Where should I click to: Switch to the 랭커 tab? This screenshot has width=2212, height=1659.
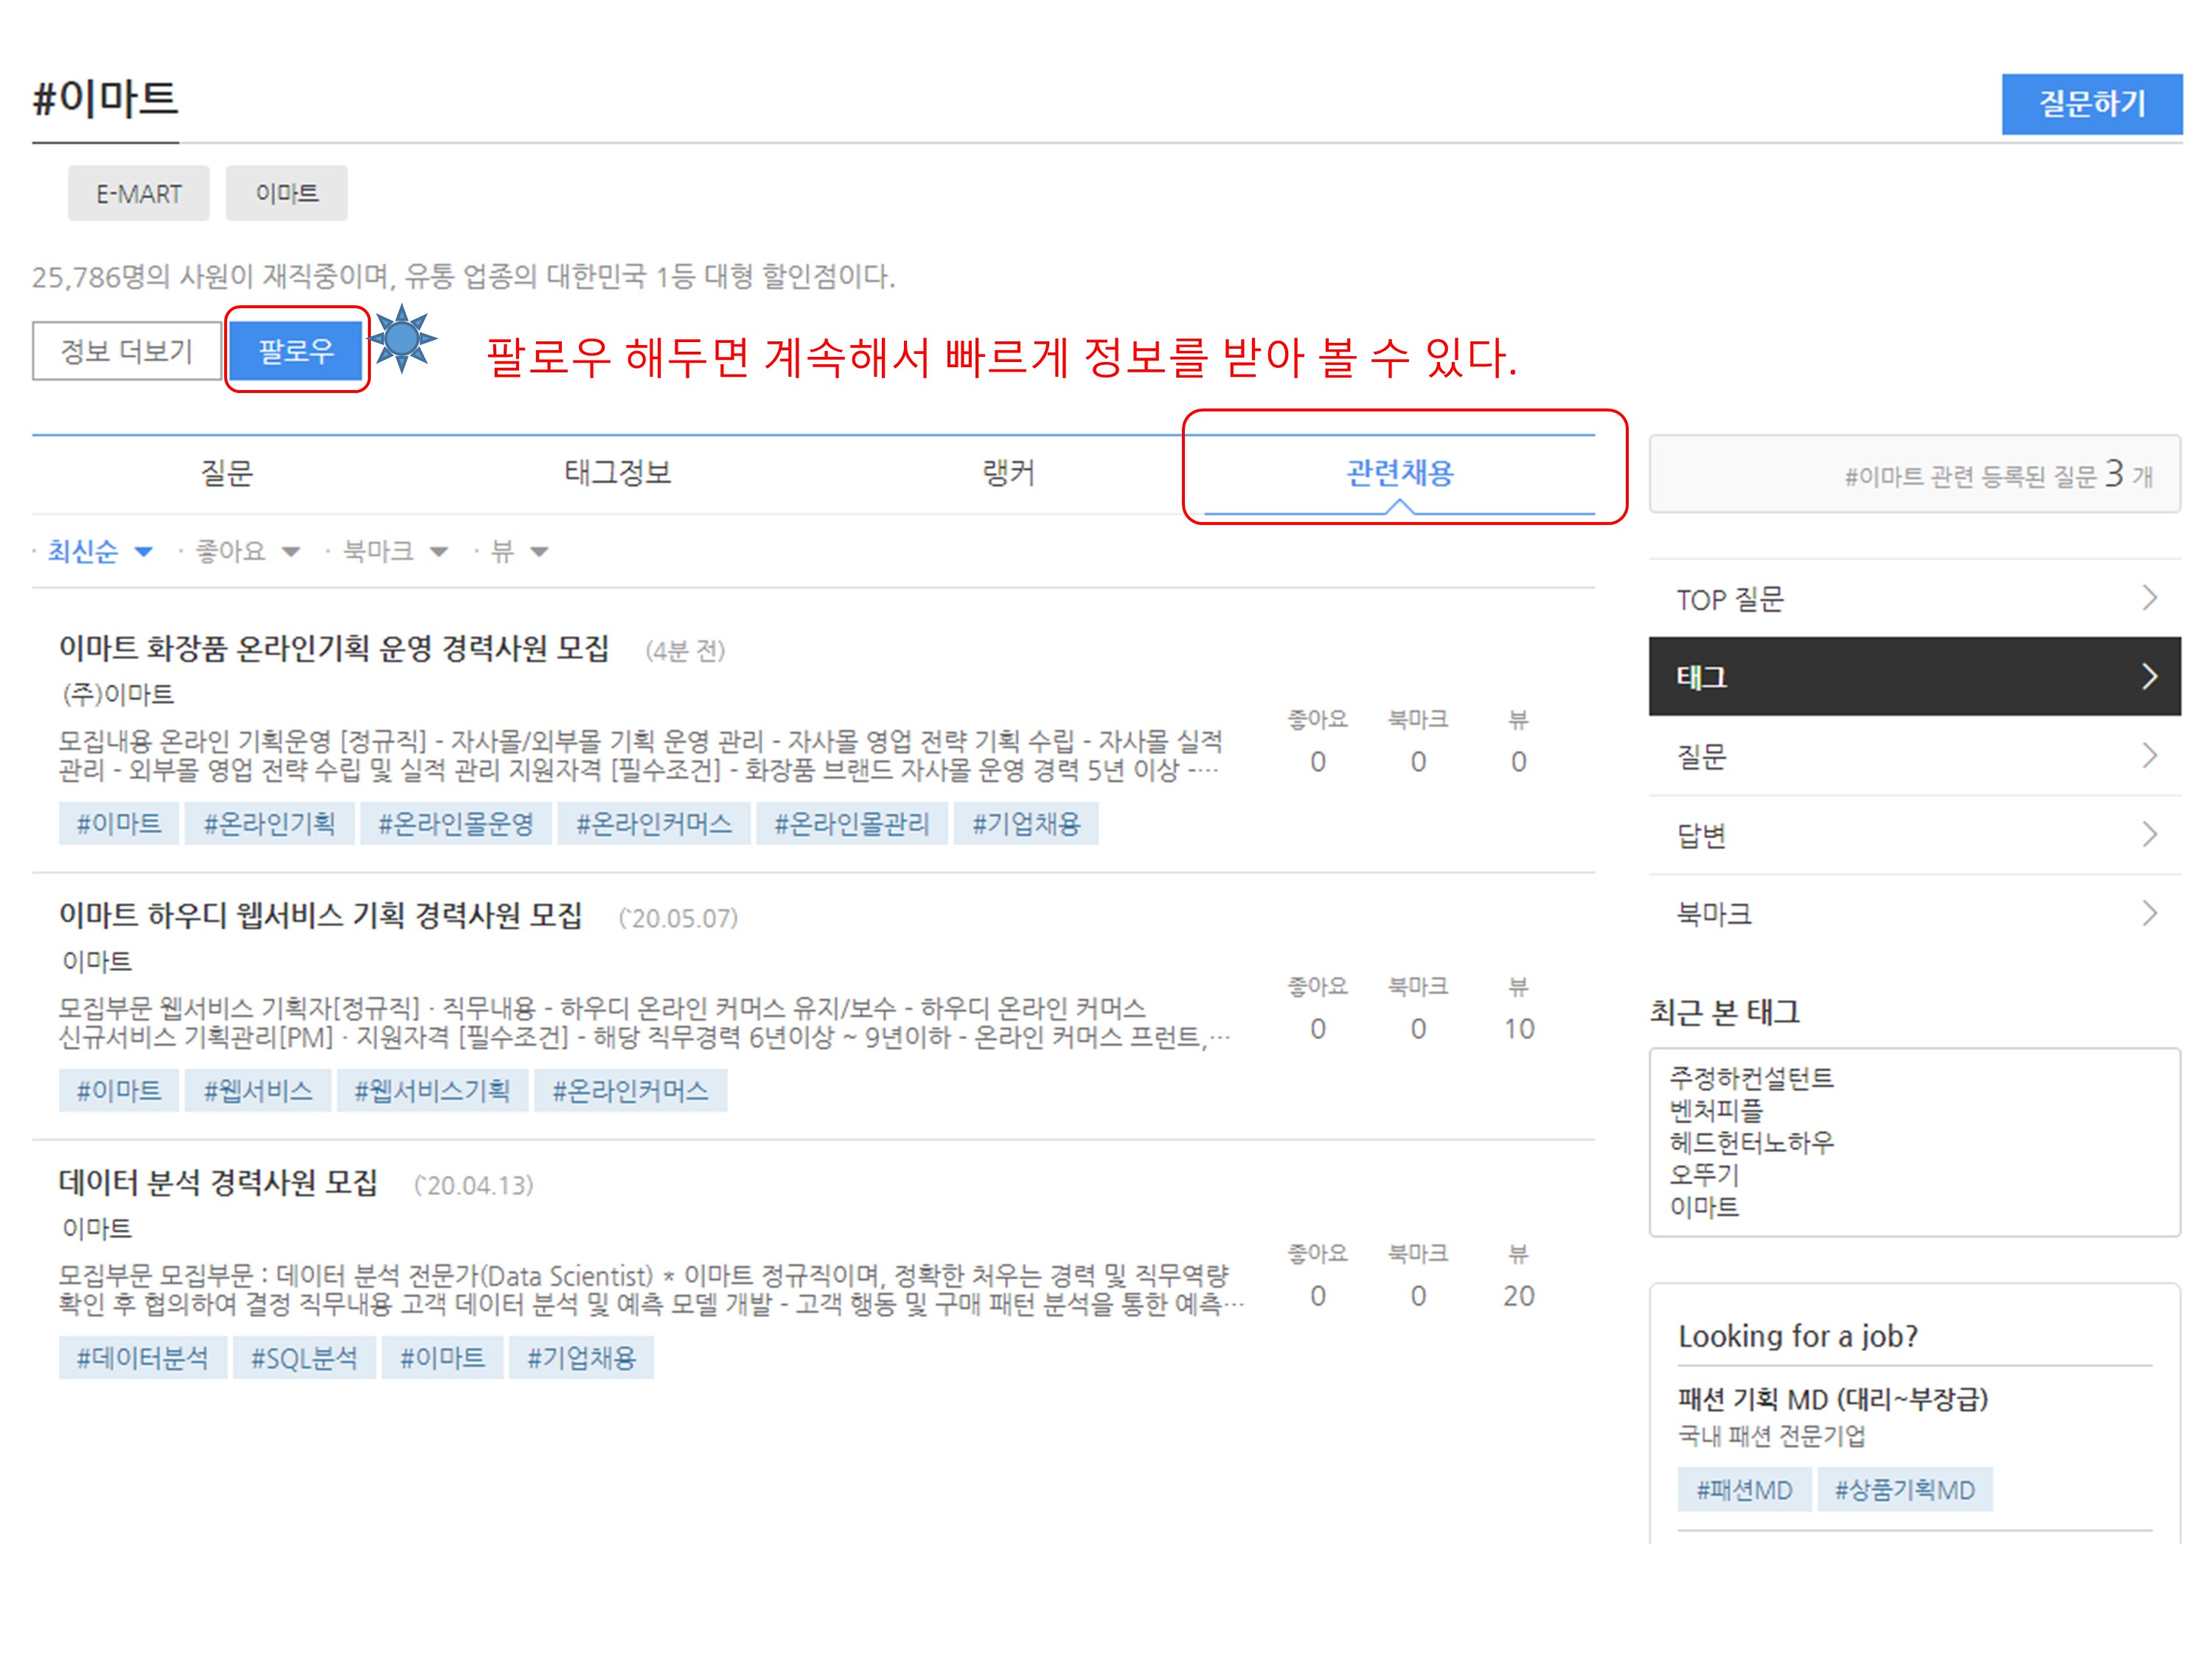click(x=1008, y=472)
